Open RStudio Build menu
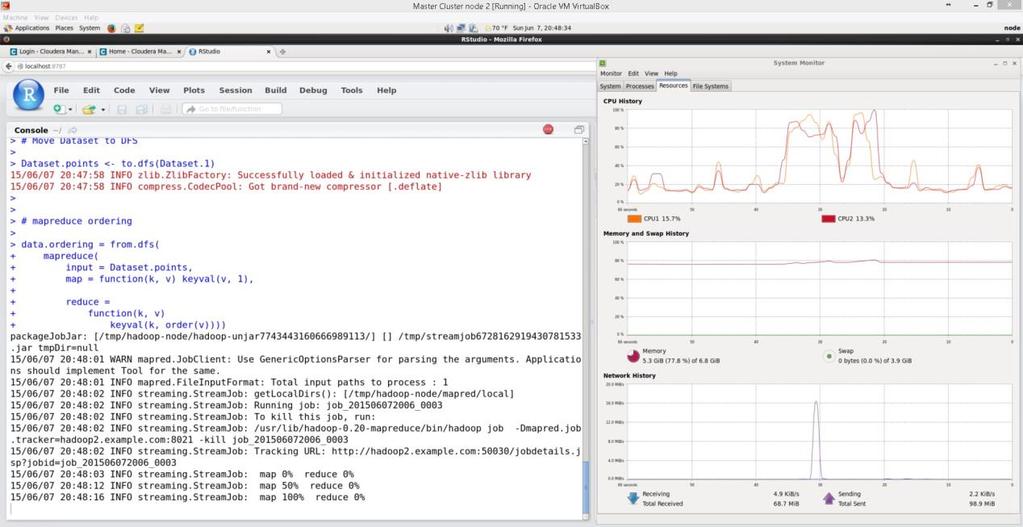 click(275, 91)
